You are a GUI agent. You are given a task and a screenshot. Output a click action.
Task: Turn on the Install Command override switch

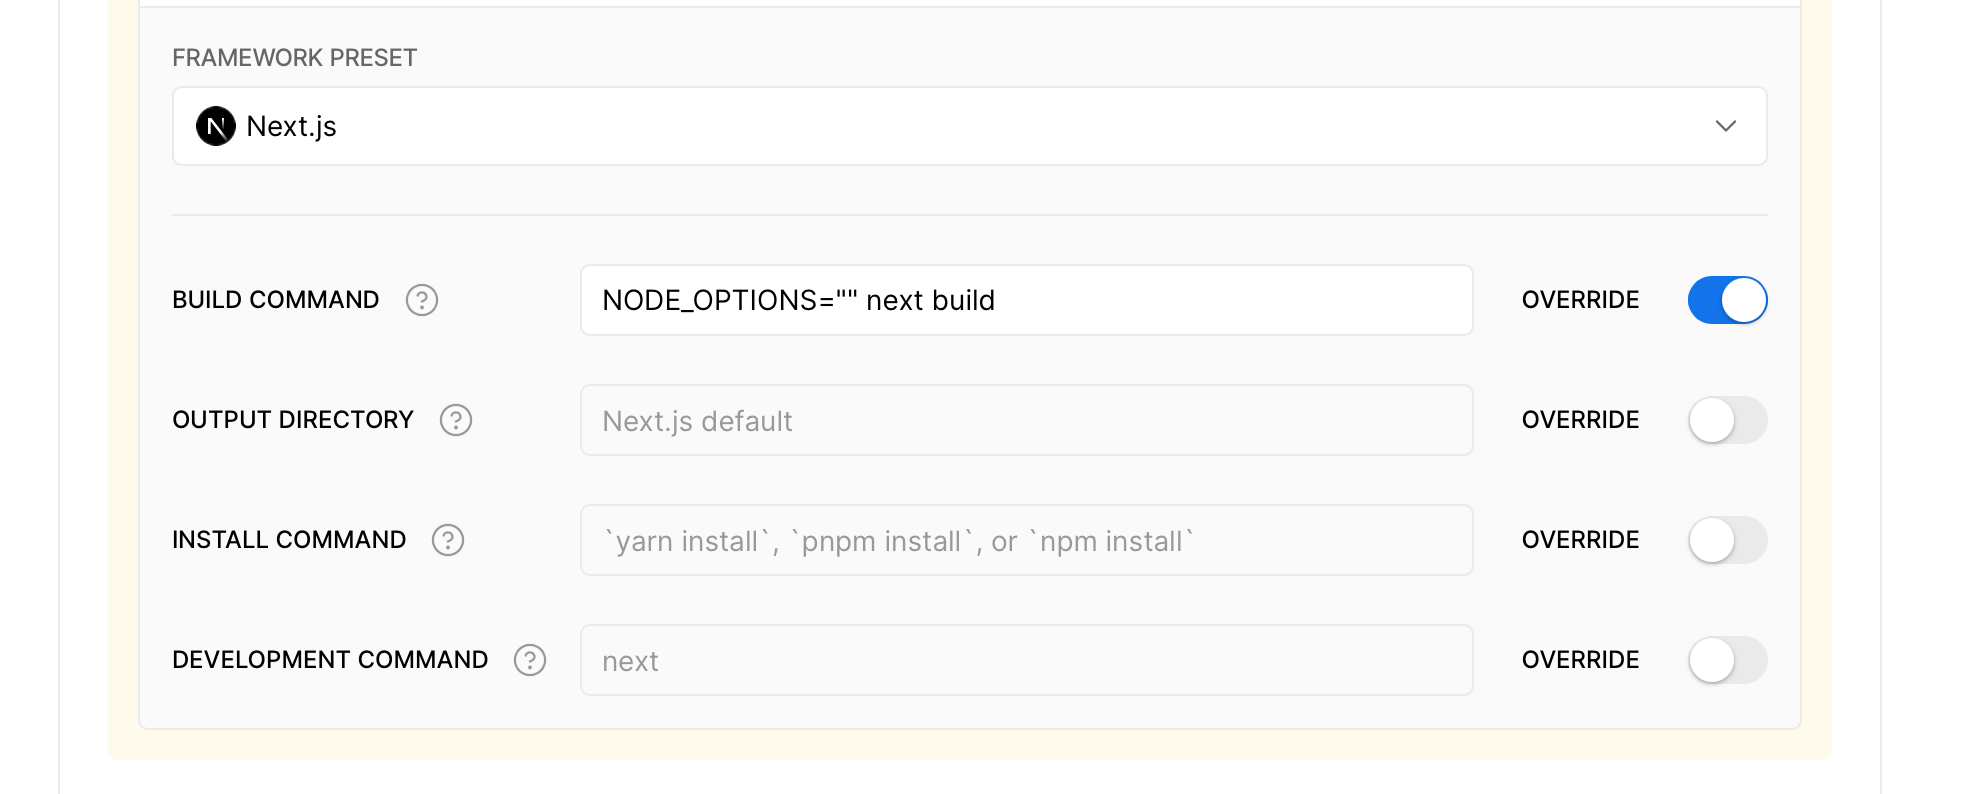pos(1727,540)
